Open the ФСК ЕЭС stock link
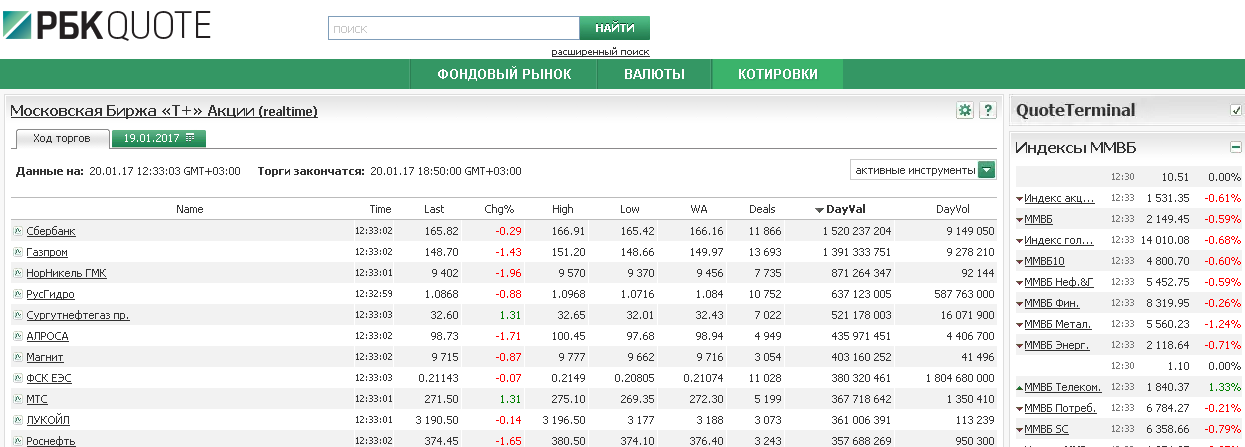Viewport: 1245px width, 447px height. pyautogui.click(x=49, y=378)
